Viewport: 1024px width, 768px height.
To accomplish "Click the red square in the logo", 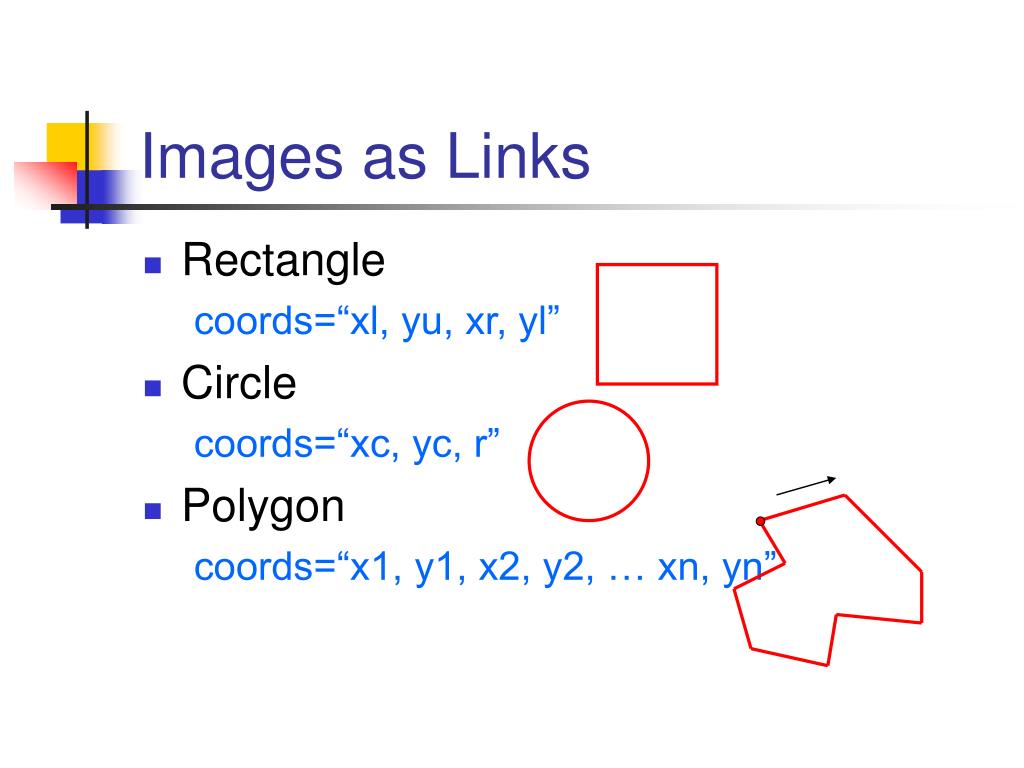I will click(x=46, y=185).
